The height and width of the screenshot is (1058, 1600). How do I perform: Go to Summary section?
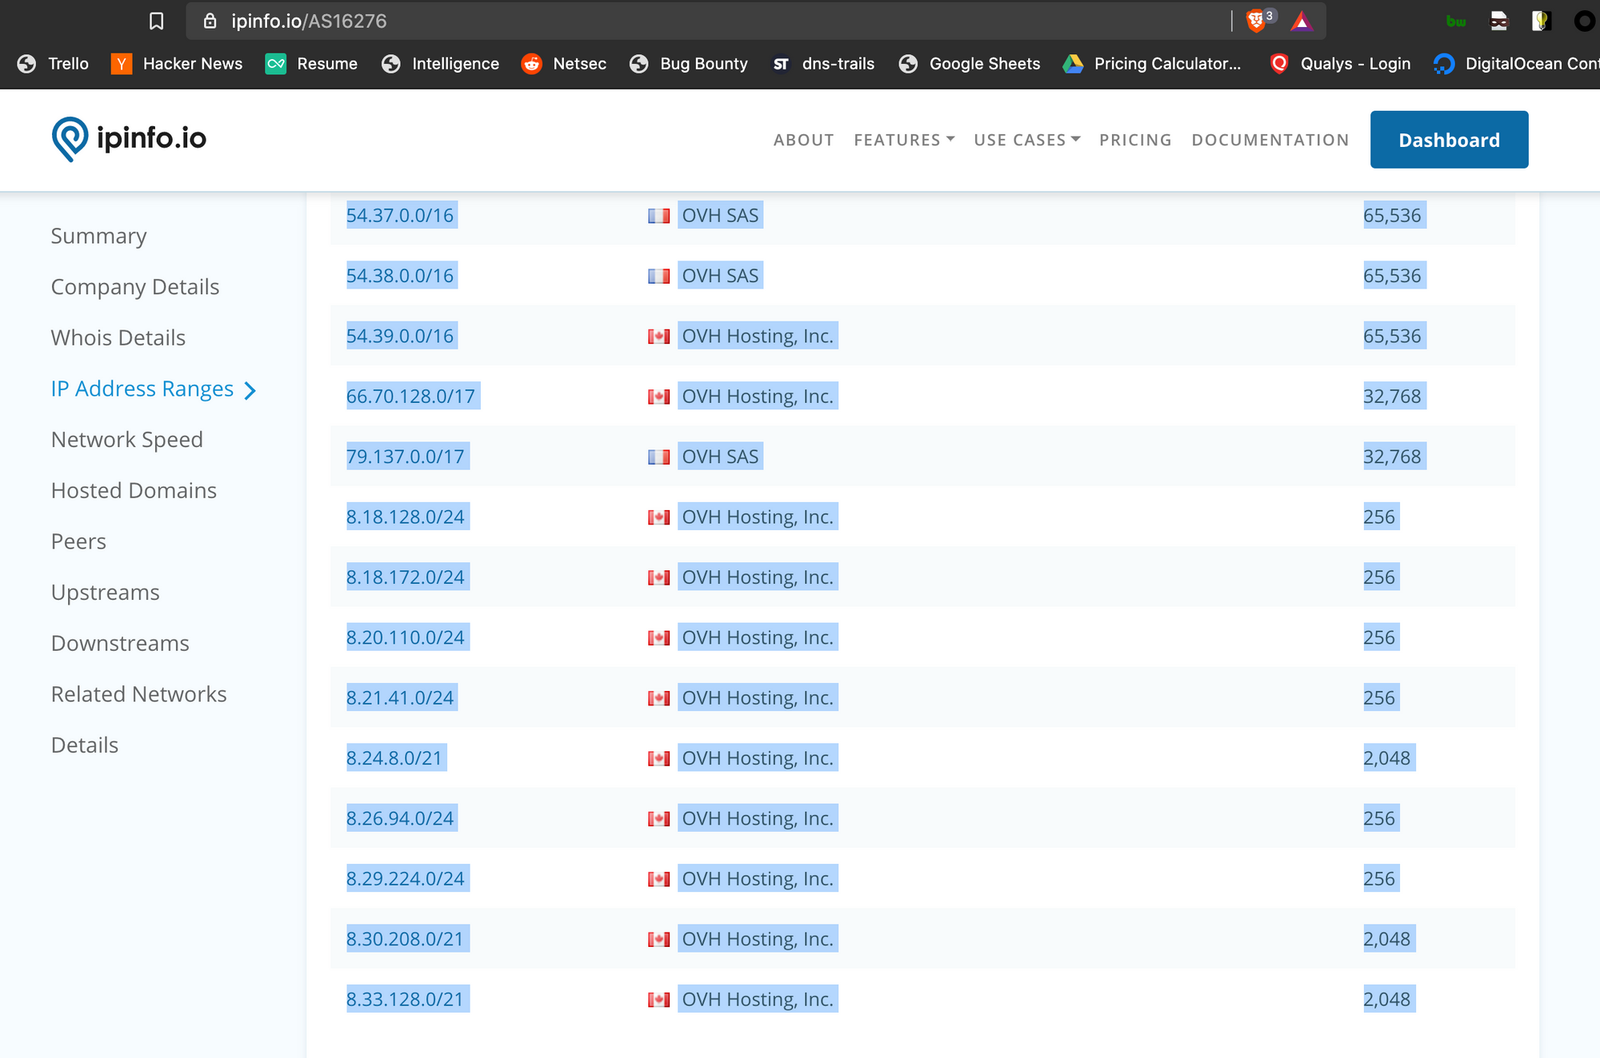pyautogui.click(x=99, y=236)
